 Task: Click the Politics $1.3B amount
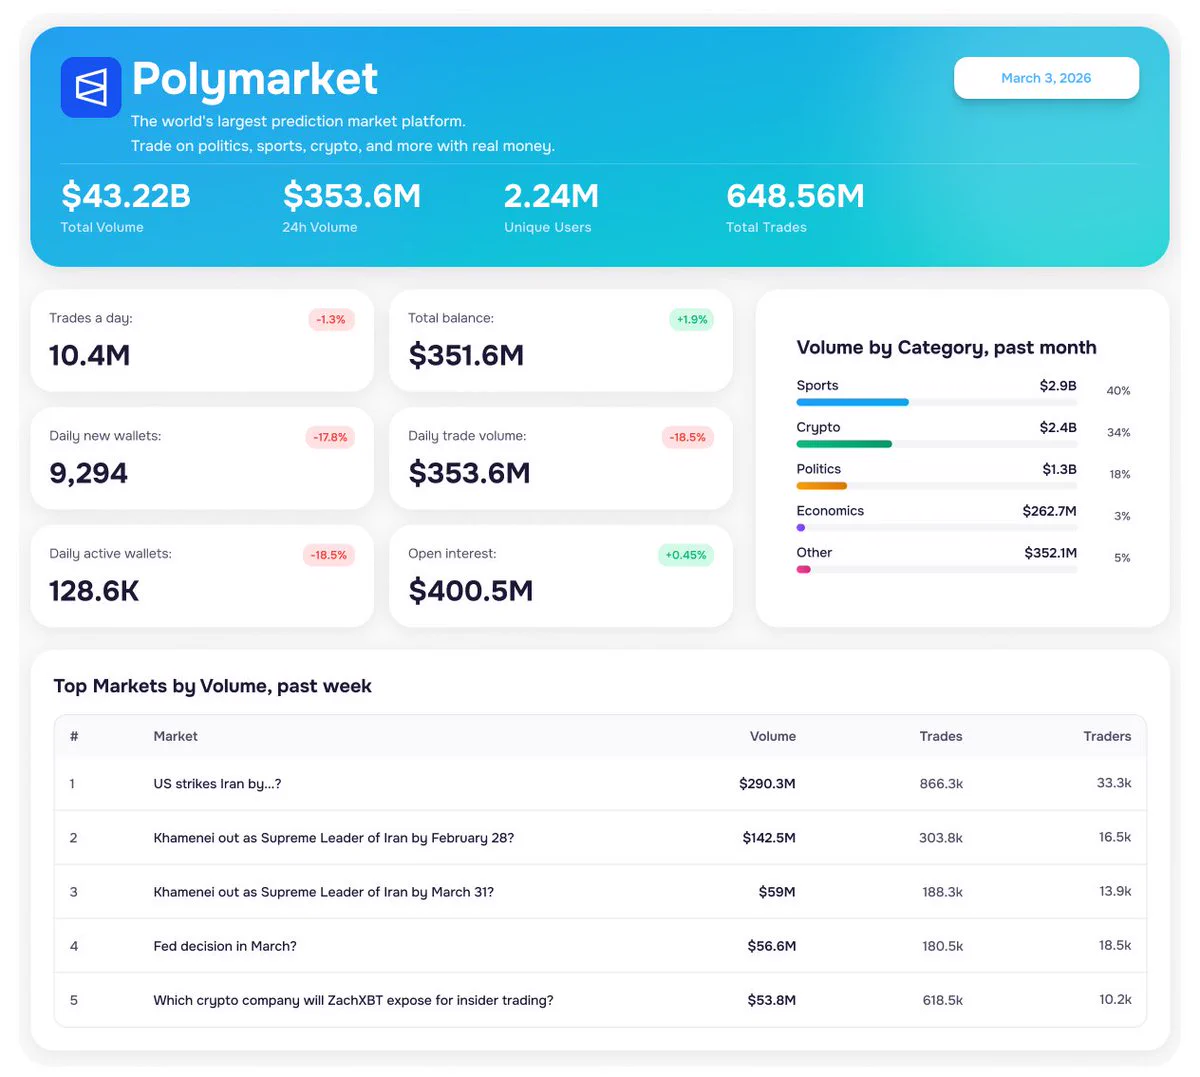pos(1059,470)
